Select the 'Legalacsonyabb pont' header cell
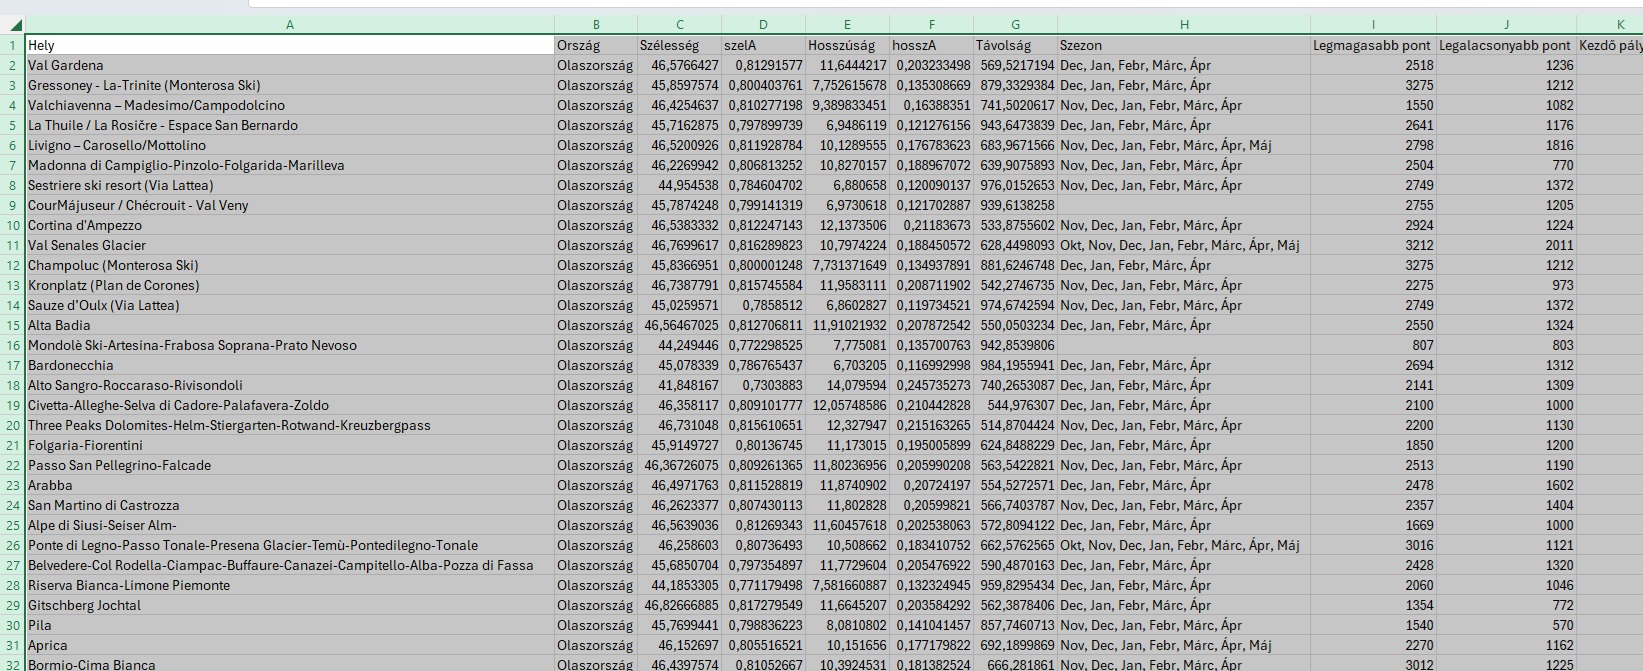The width and height of the screenshot is (1643, 671). (x=1505, y=45)
